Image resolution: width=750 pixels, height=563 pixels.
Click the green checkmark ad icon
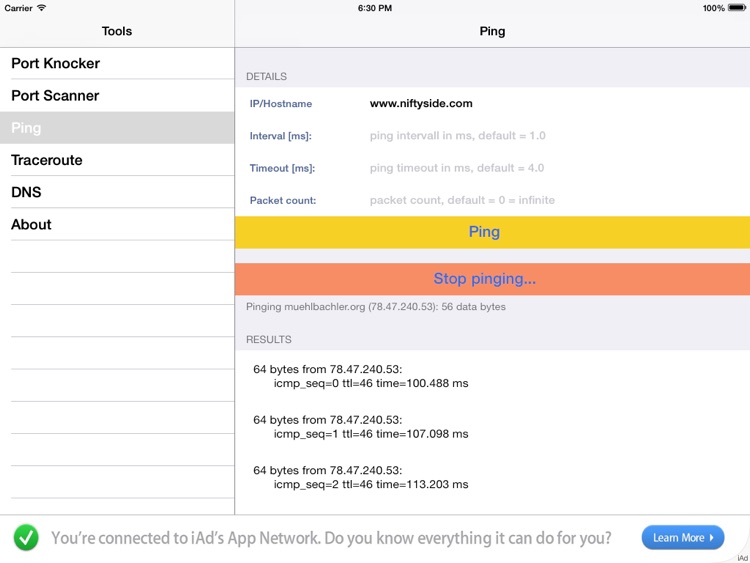click(26, 538)
